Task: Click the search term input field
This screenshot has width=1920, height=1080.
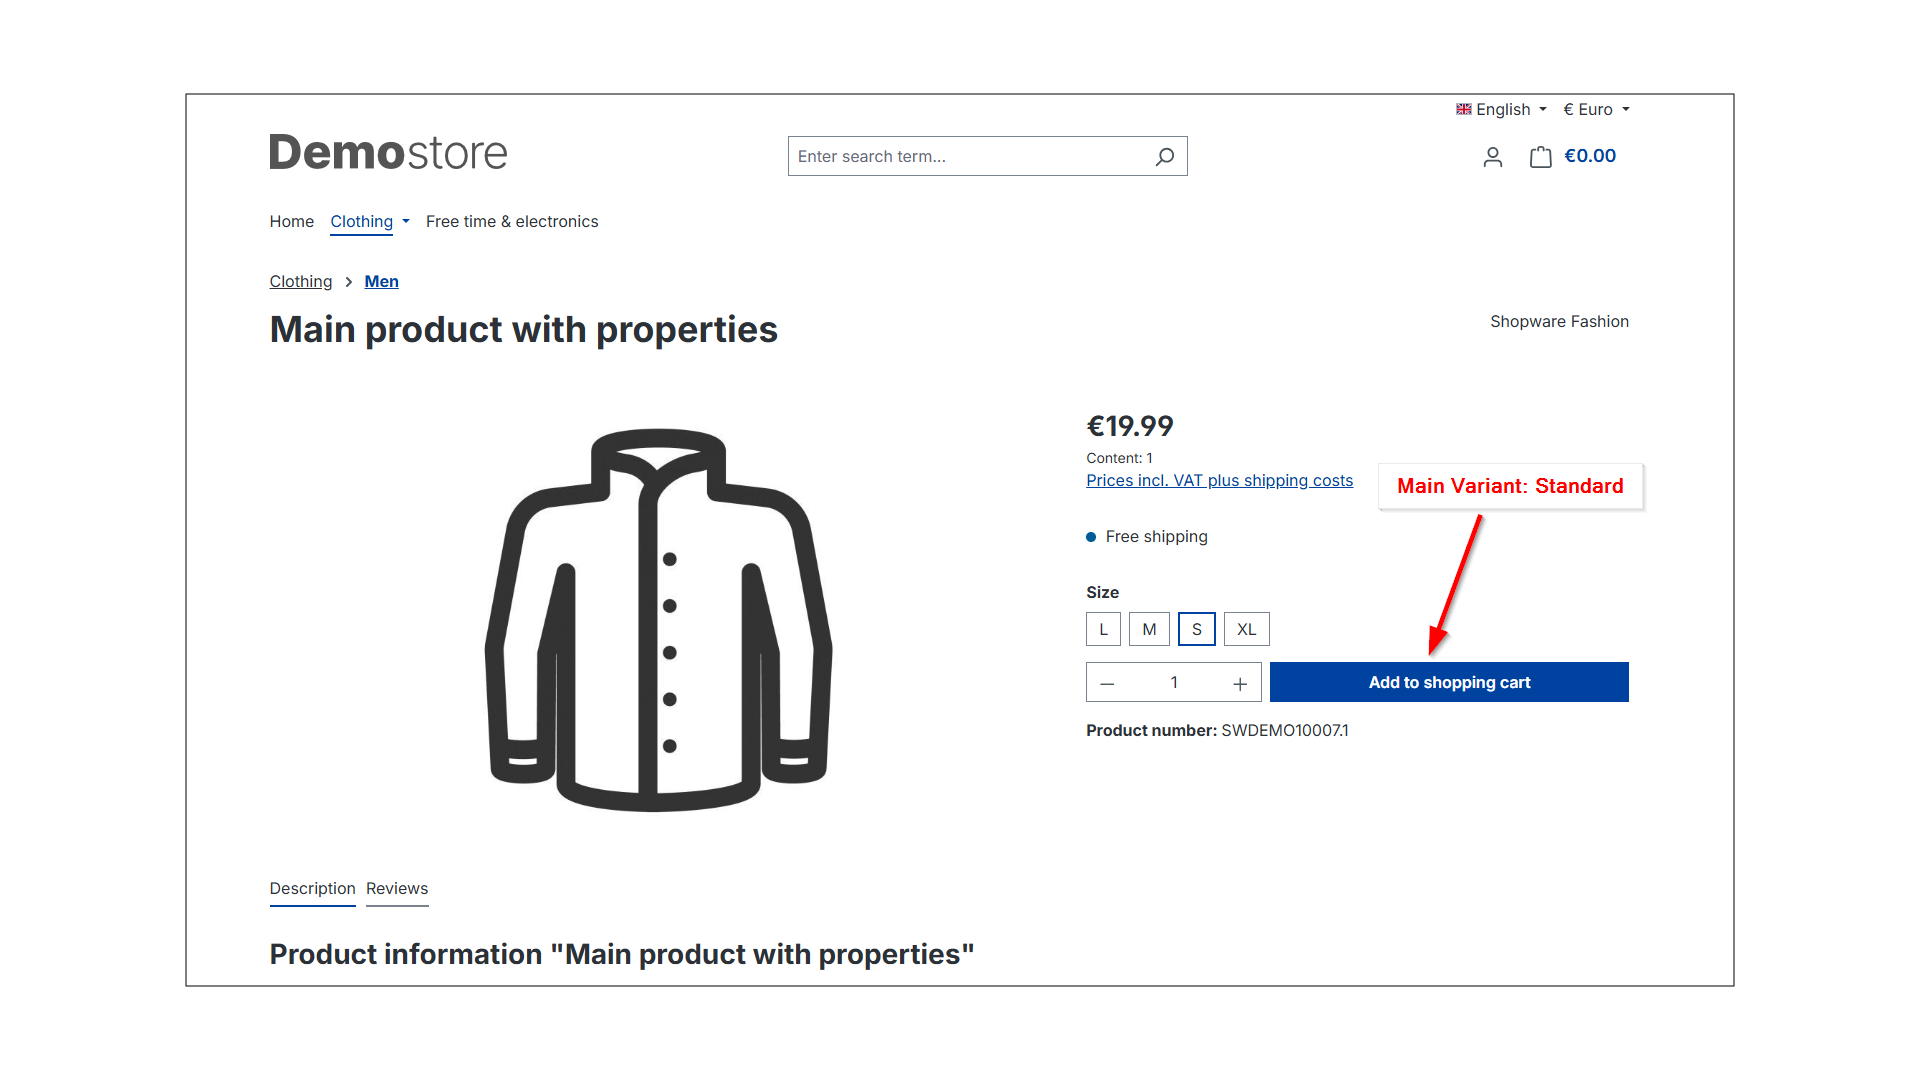Action: point(960,156)
